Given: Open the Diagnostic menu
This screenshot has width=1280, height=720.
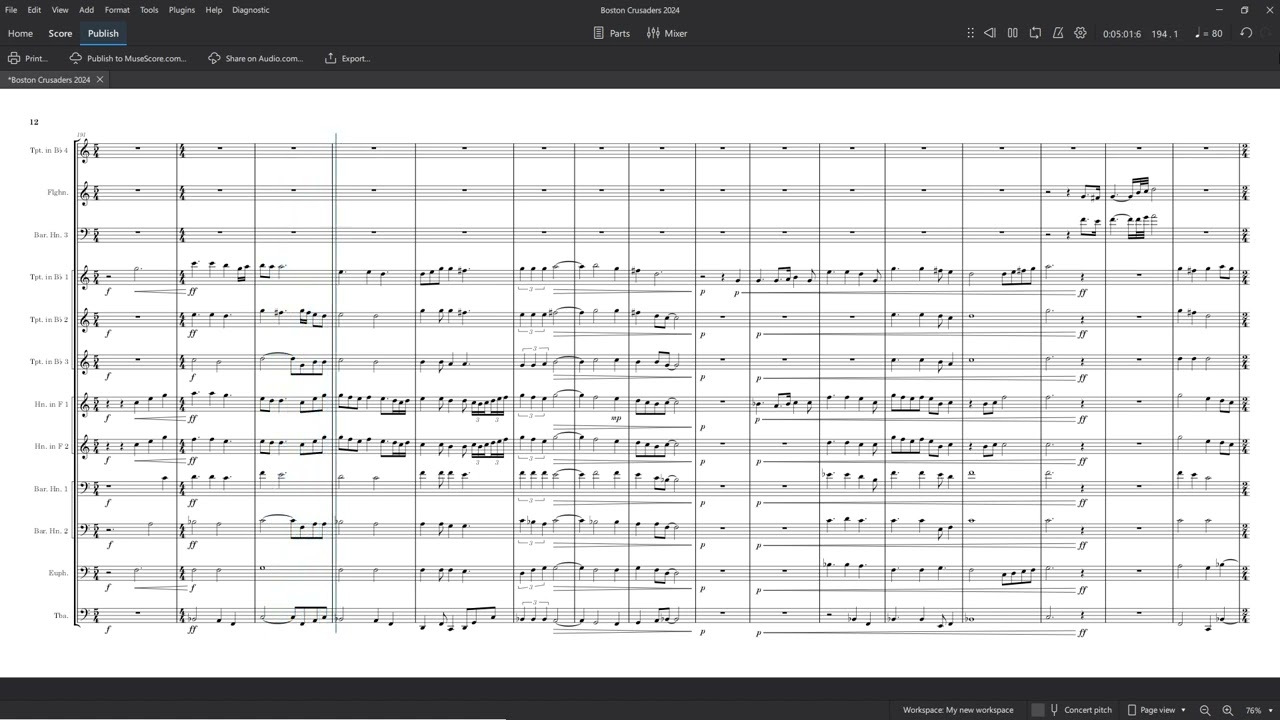Looking at the screenshot, I should [250, 10].
